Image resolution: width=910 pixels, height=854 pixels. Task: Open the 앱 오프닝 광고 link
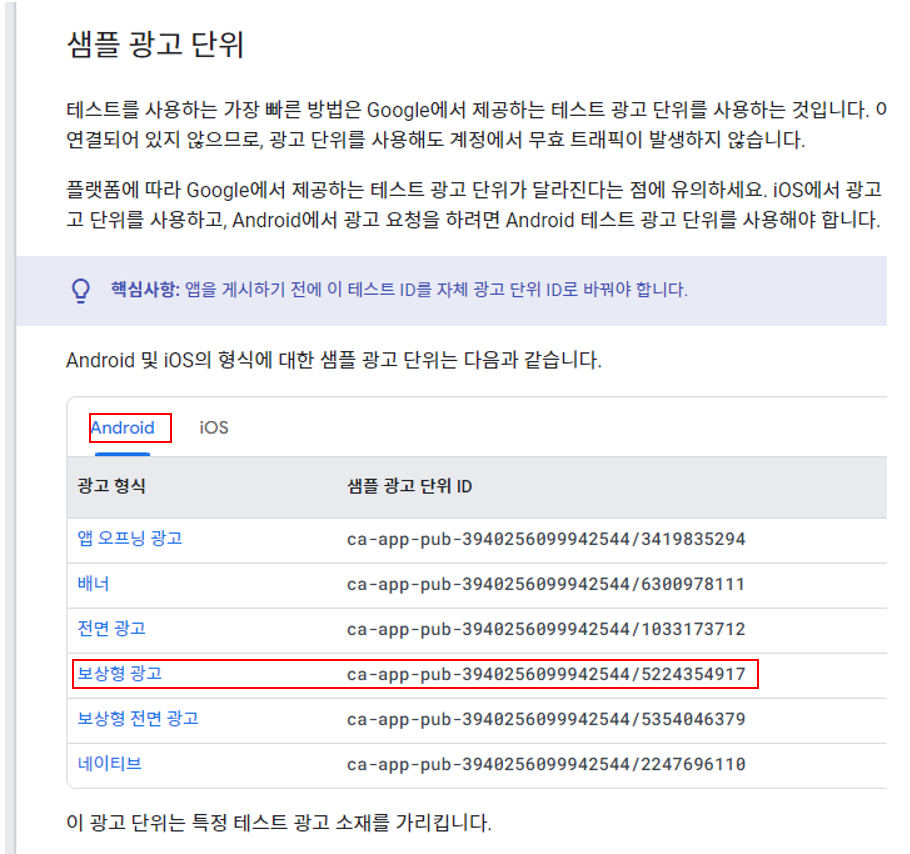130,538
